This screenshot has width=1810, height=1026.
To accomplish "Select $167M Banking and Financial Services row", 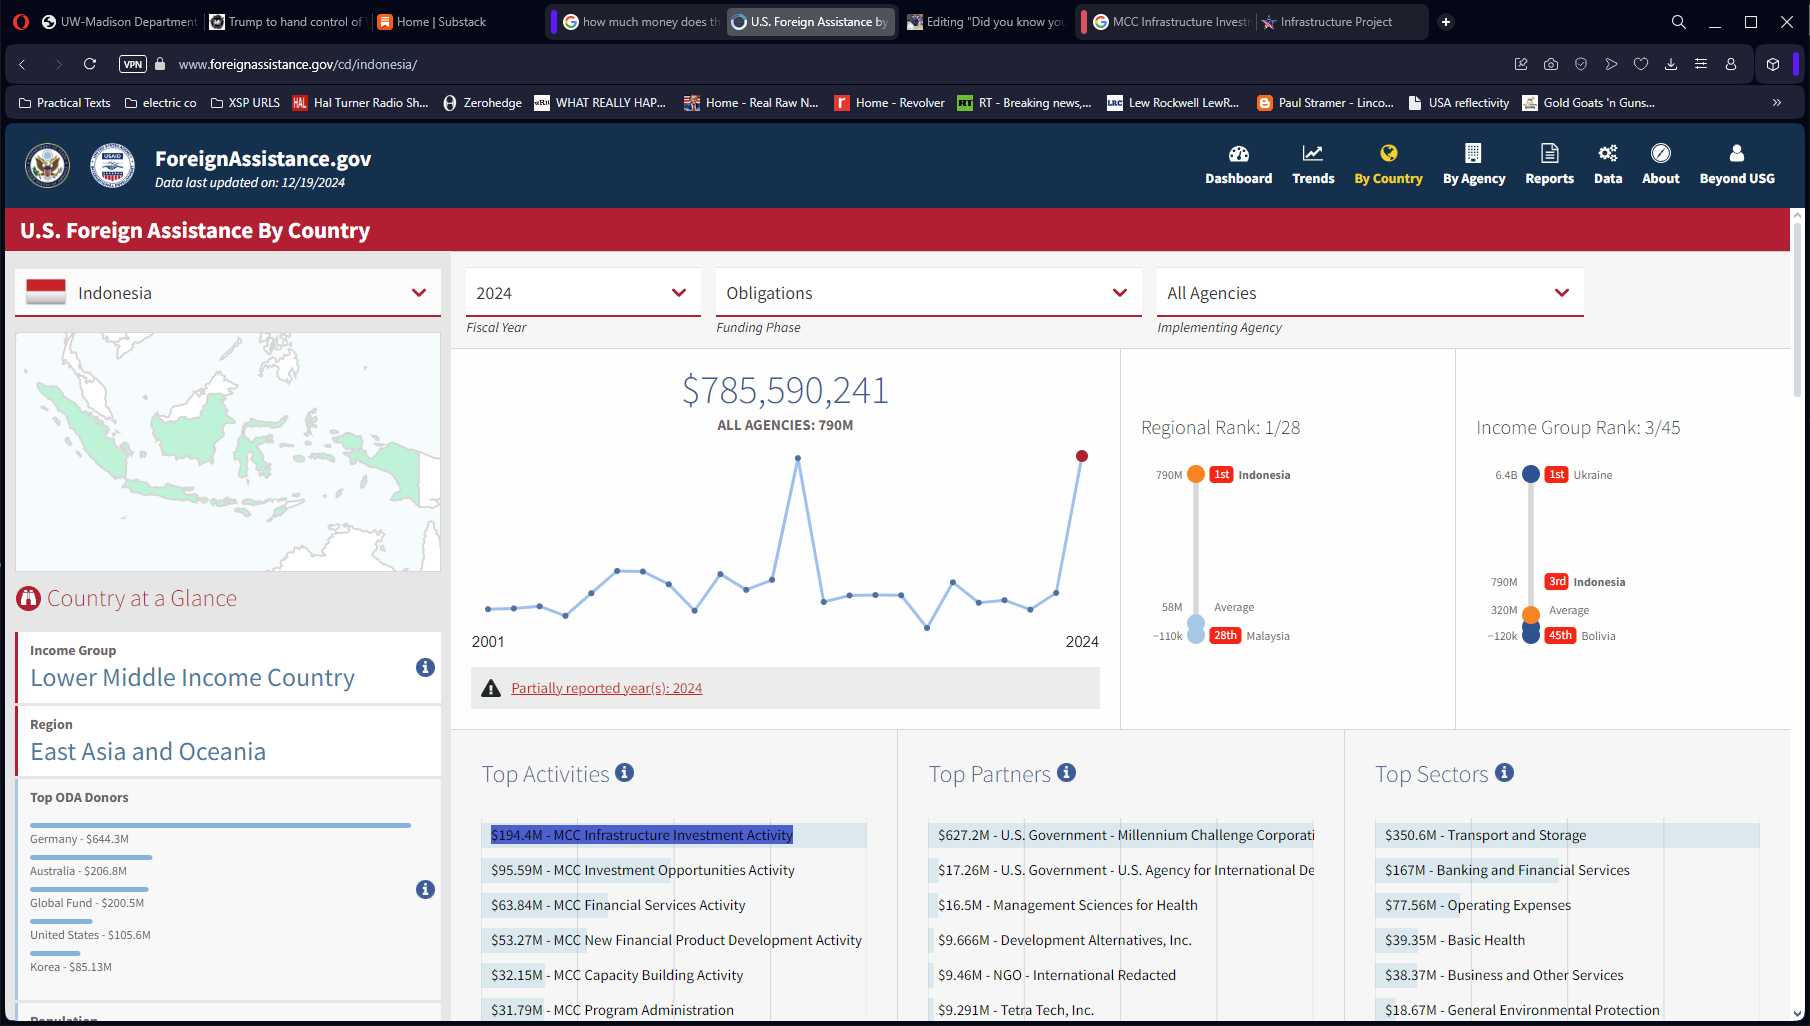I will [x=1567, y=870].
